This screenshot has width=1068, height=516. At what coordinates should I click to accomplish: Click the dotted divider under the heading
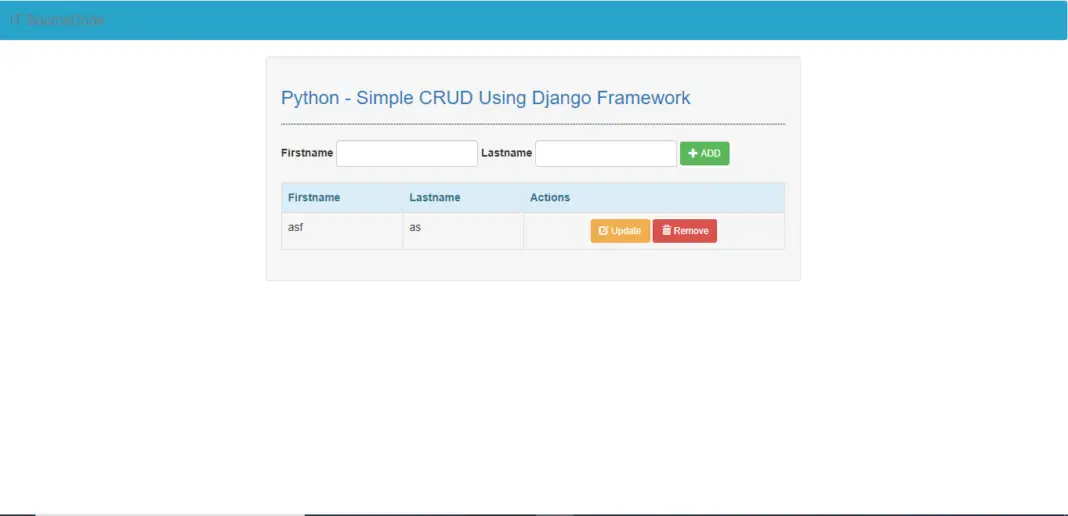[x=533, y=124]
